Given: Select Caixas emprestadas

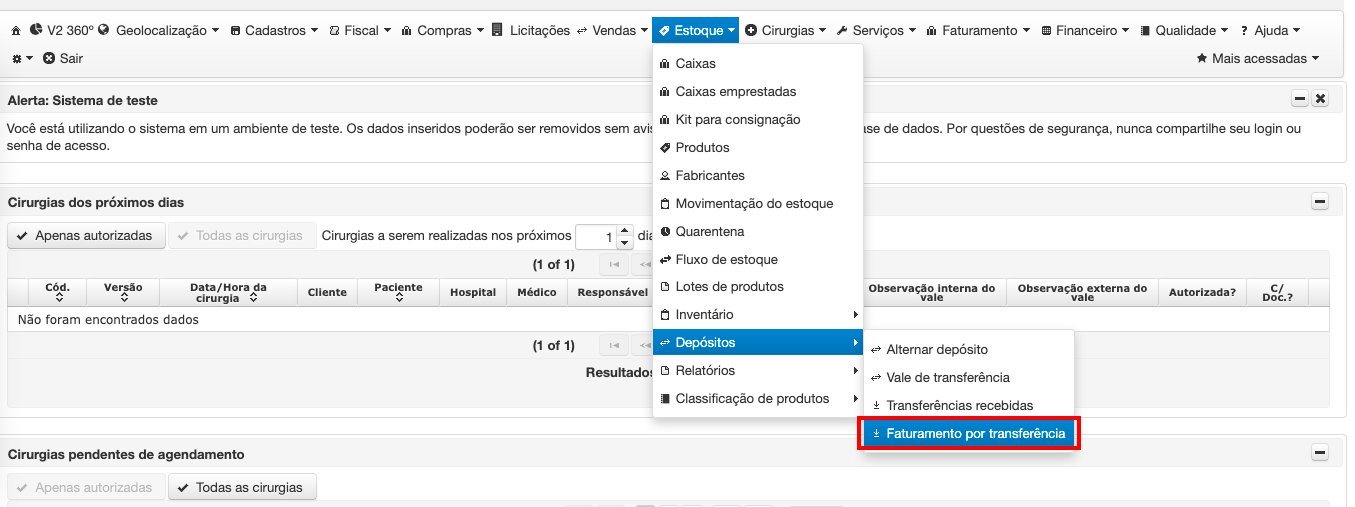Looking at the screenshot, I should point(757,92).
